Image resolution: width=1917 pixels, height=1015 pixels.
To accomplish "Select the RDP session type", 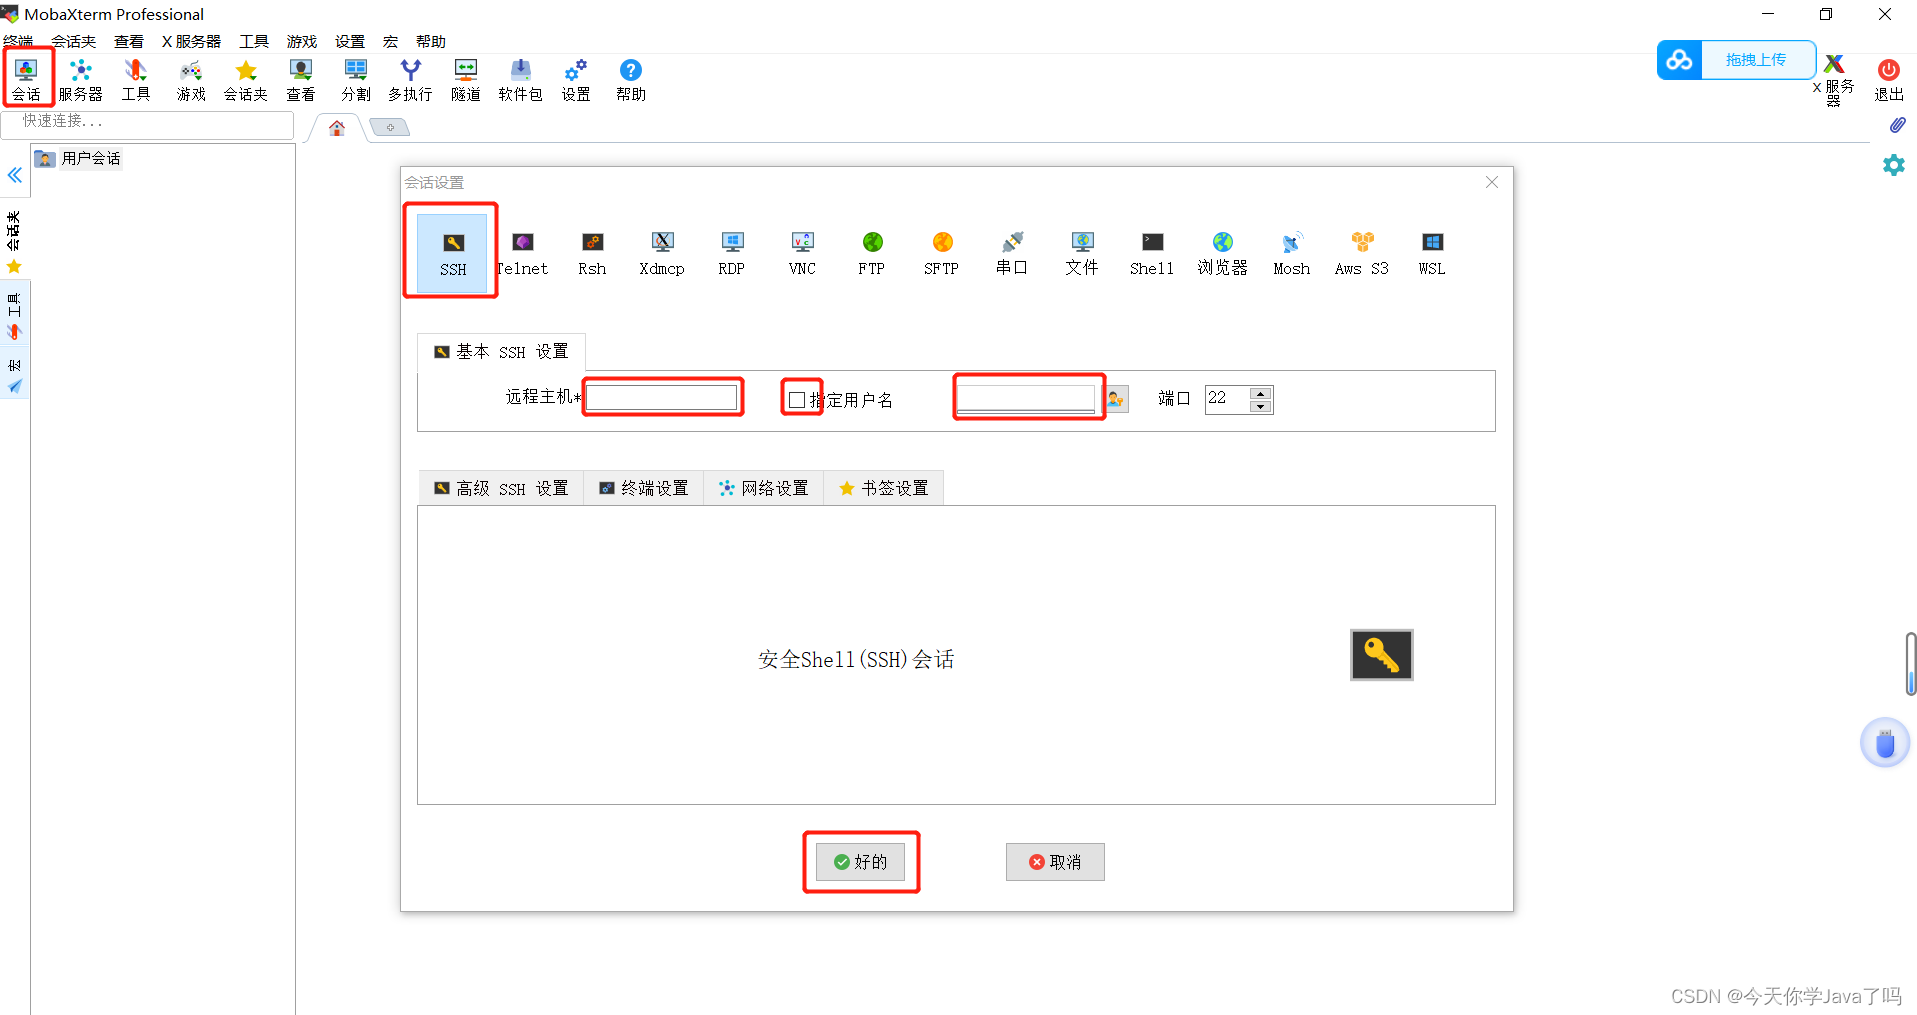I will tap(732, 254).
